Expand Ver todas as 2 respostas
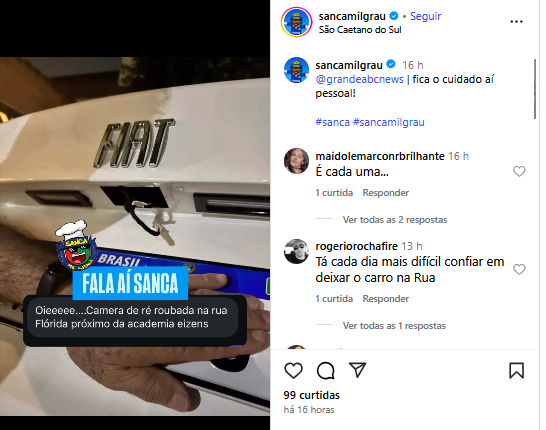Image resolution: width=546 pixels, height=430 pixels. click(x=395, y=220)
